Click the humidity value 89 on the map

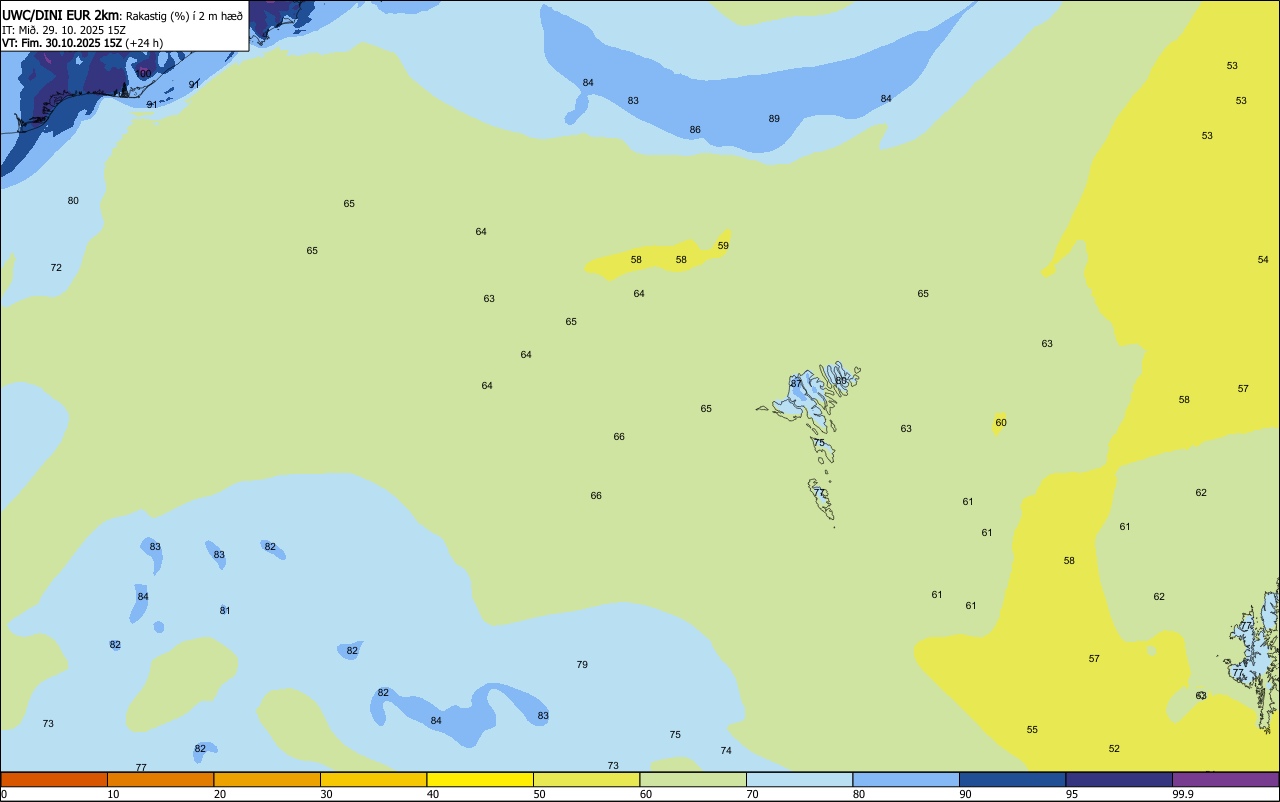coord(774,119)
